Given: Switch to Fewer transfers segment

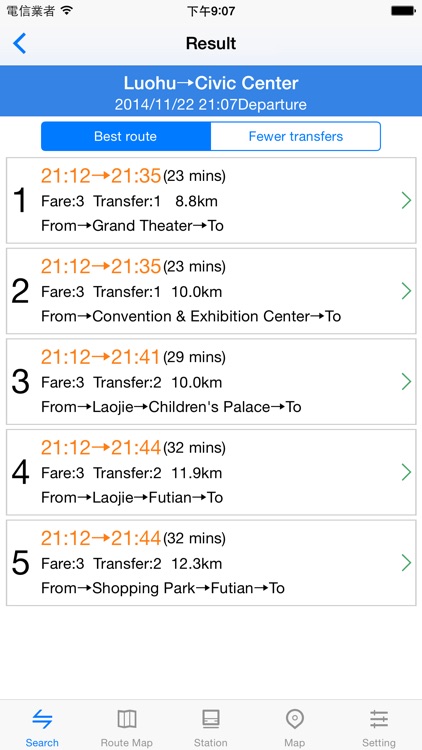Looking at the screenshot, I should click(x=296, y=136).
